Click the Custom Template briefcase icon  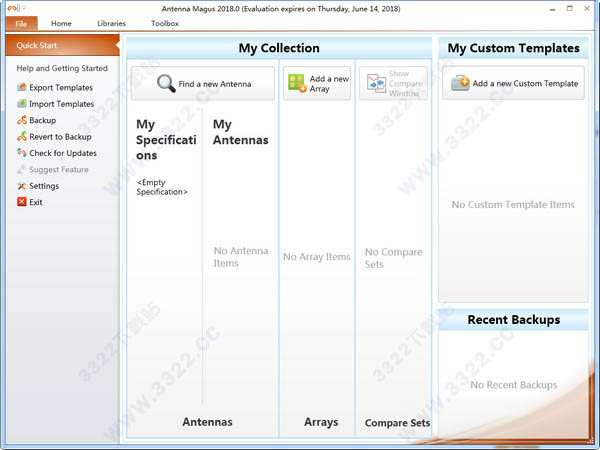pos(460,83)
